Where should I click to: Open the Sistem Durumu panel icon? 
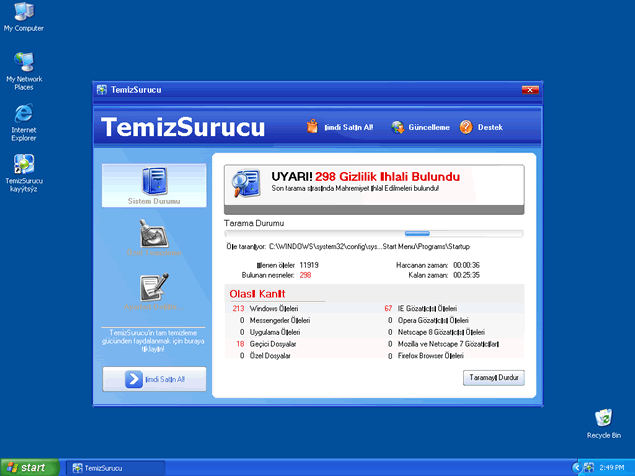(153, 181)
